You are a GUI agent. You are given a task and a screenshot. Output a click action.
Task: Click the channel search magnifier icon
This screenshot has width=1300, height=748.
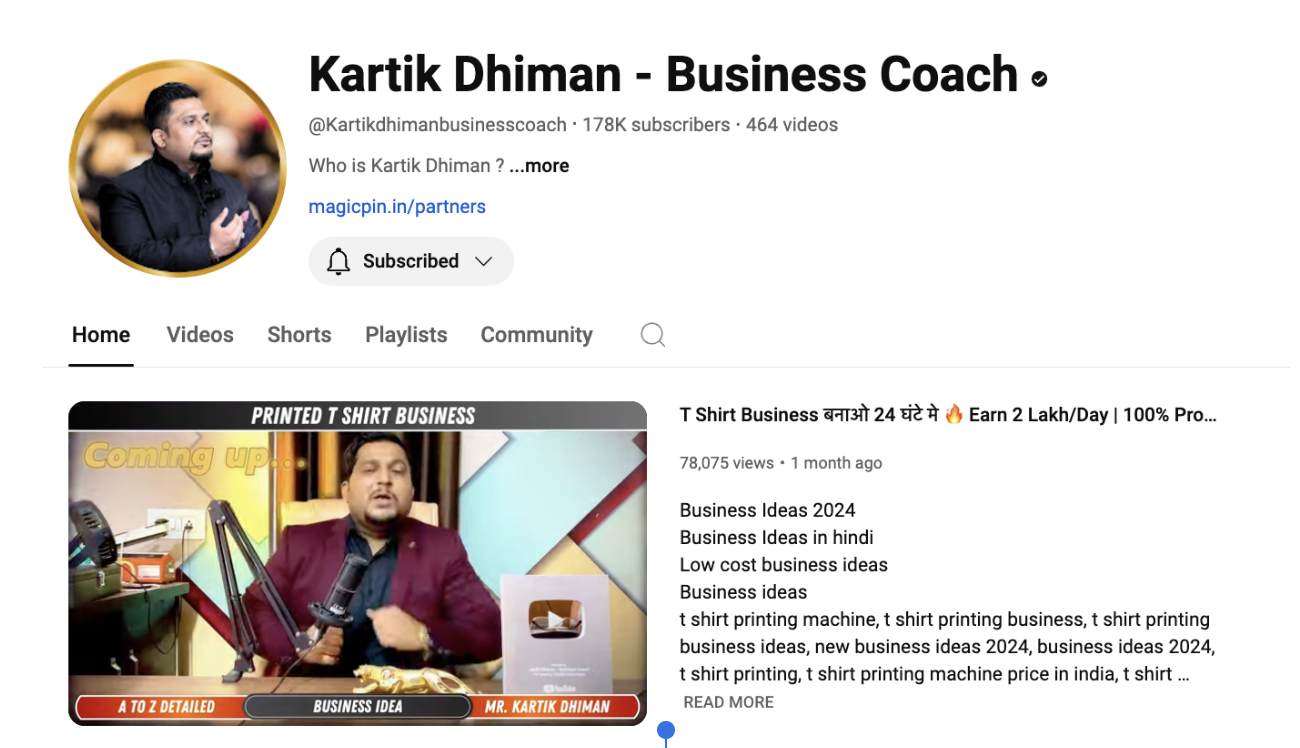653,335
